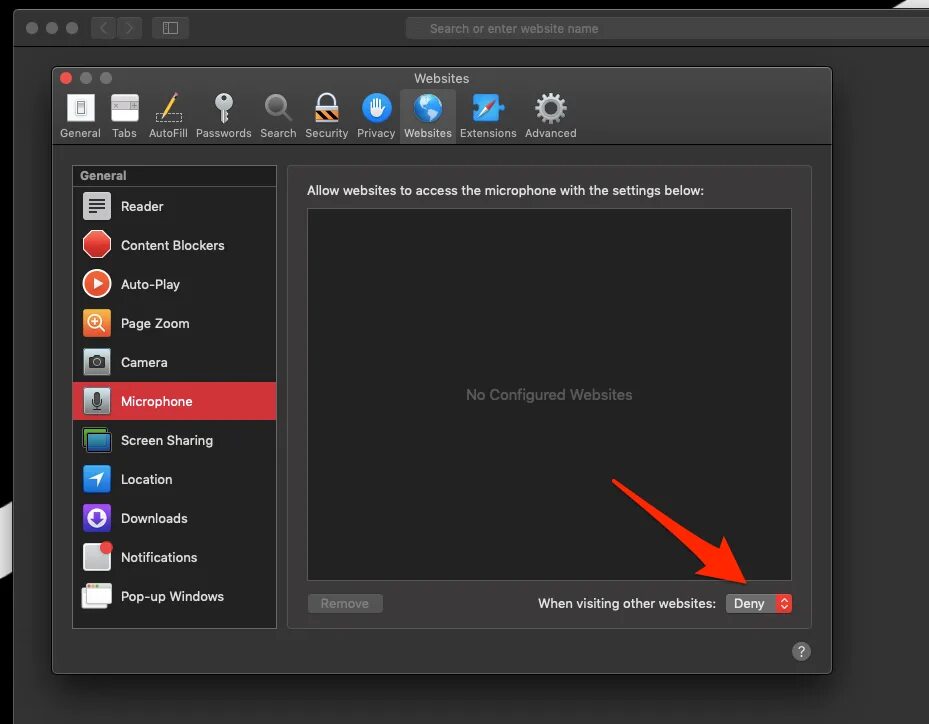This screenshot has height=724, width=929.
Task: Select the Content Blockers stop-sign icon
Action: [x=97, y=245]
